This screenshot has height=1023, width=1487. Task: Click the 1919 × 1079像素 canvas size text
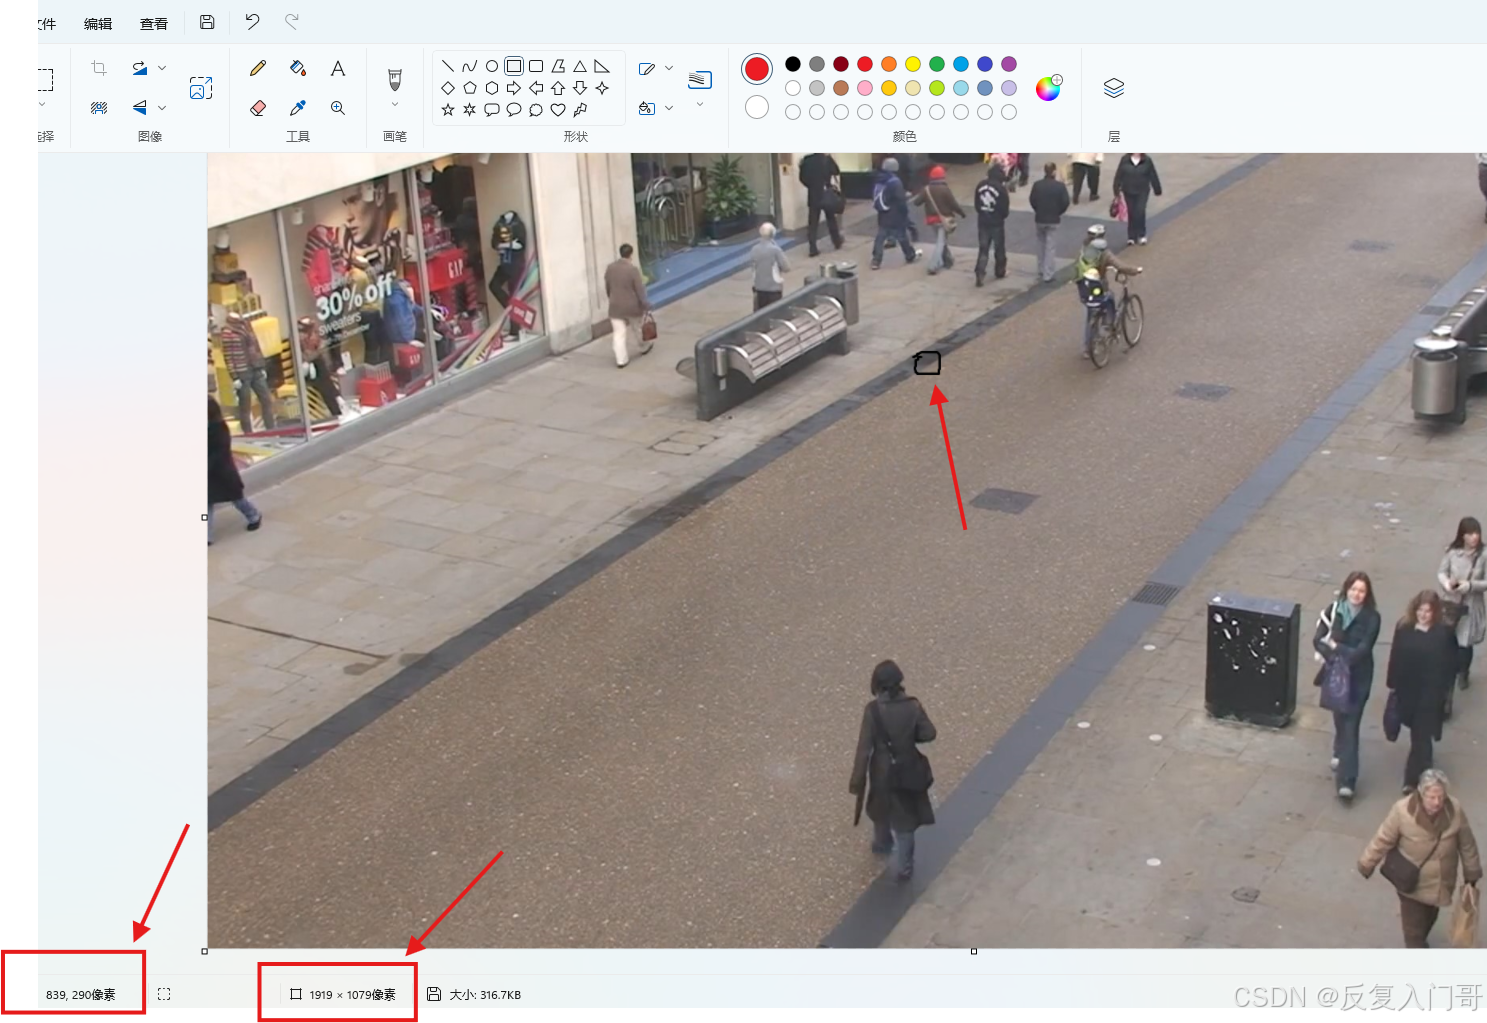tap(352, 995)
